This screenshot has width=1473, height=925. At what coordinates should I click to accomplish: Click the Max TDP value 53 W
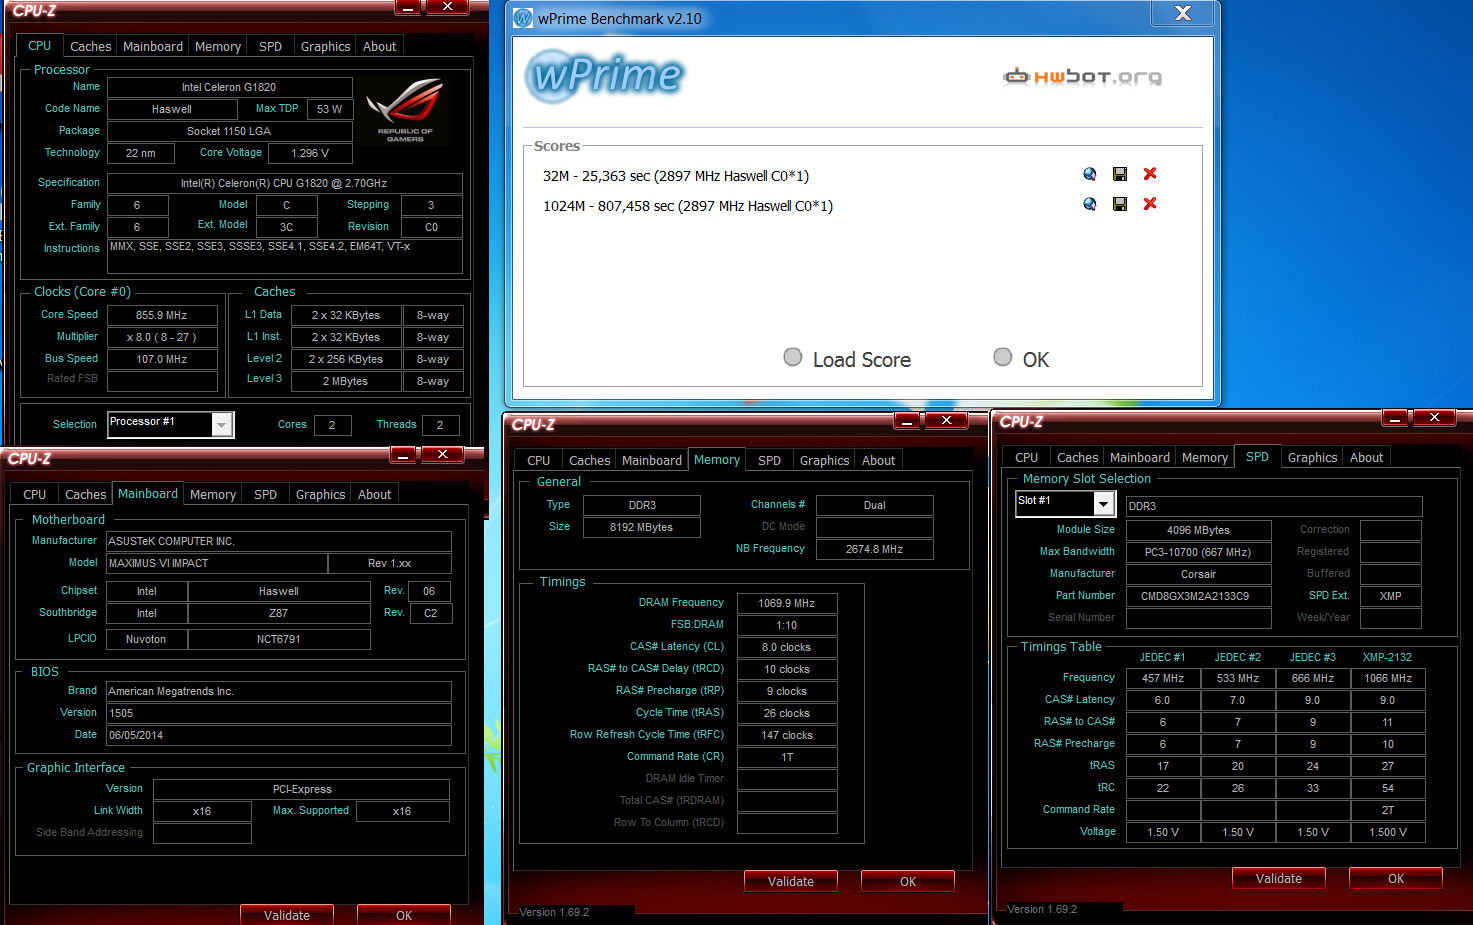click(330, 110)
